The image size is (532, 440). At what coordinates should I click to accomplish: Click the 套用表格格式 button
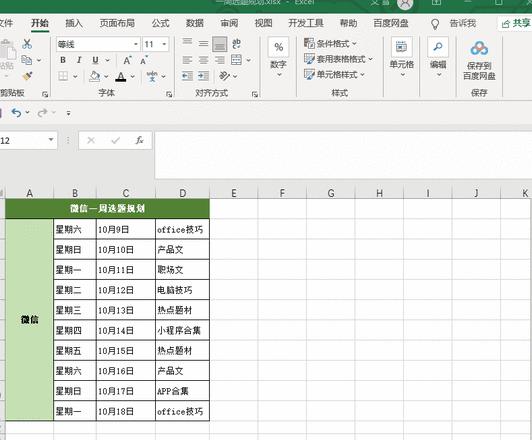coord(339,59)
